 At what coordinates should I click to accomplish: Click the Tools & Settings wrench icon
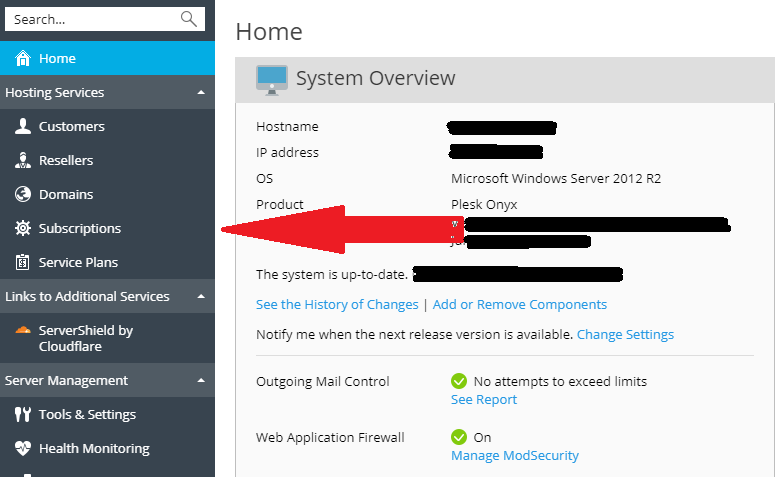23,414
